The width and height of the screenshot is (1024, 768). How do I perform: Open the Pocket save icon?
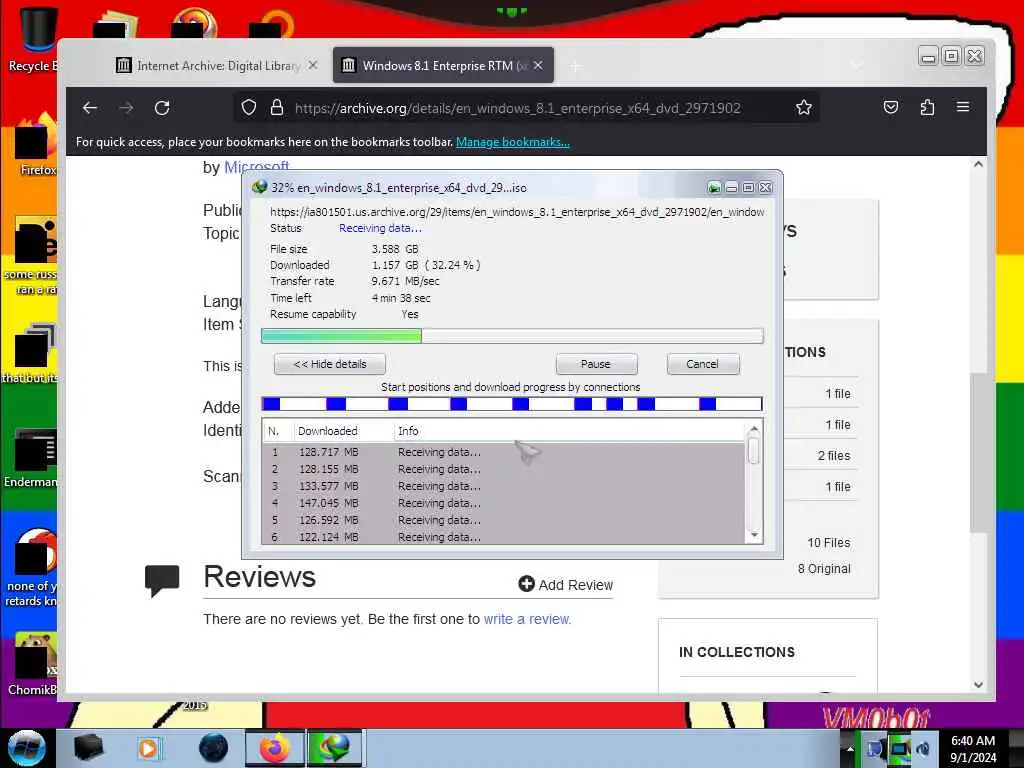point(891,107)
